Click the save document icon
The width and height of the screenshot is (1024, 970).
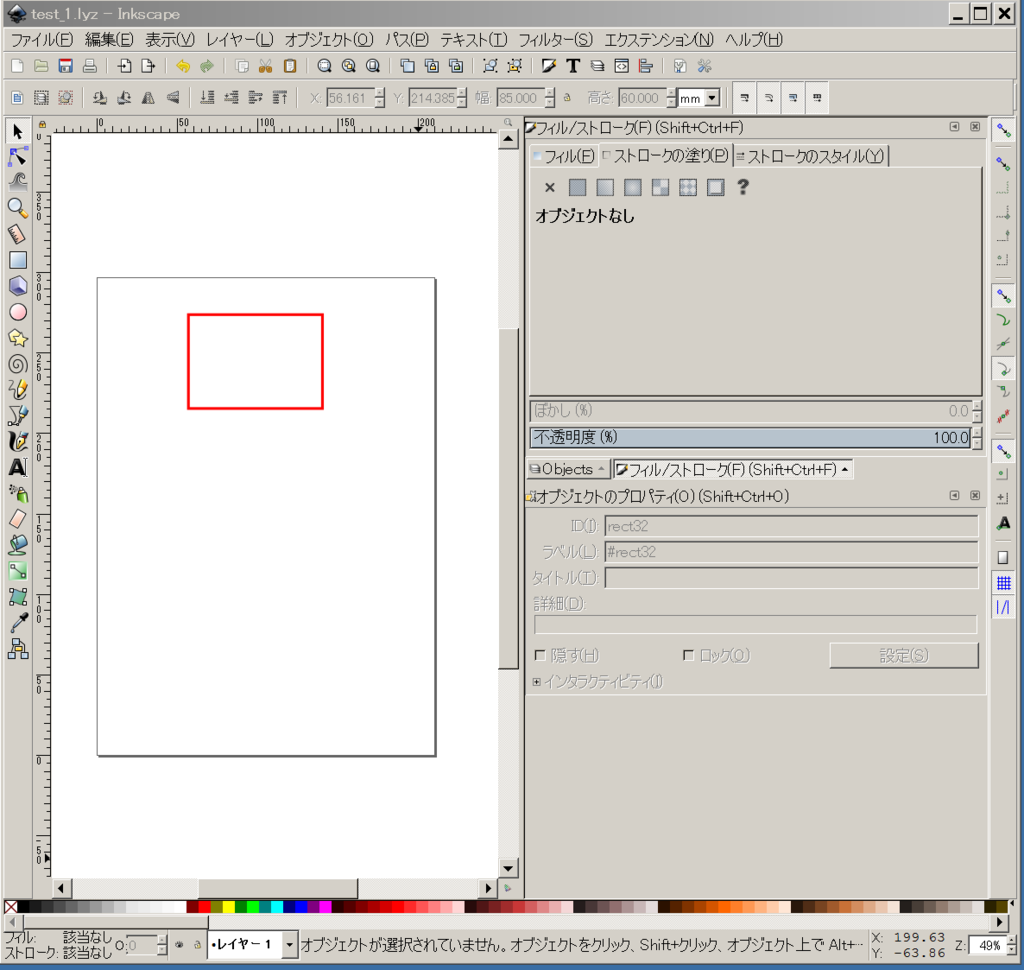tap(65, 66)
